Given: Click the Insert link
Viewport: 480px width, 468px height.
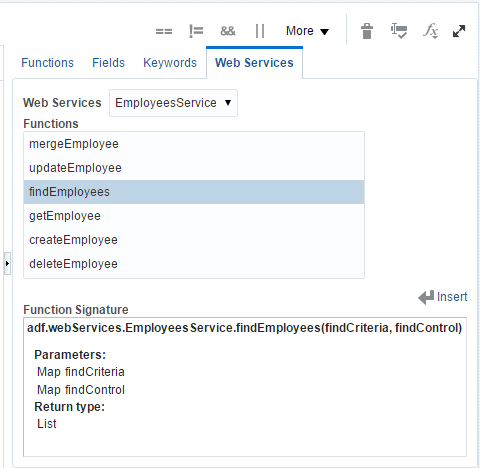Looking at the screenshot, I should (x=443, y=297).
